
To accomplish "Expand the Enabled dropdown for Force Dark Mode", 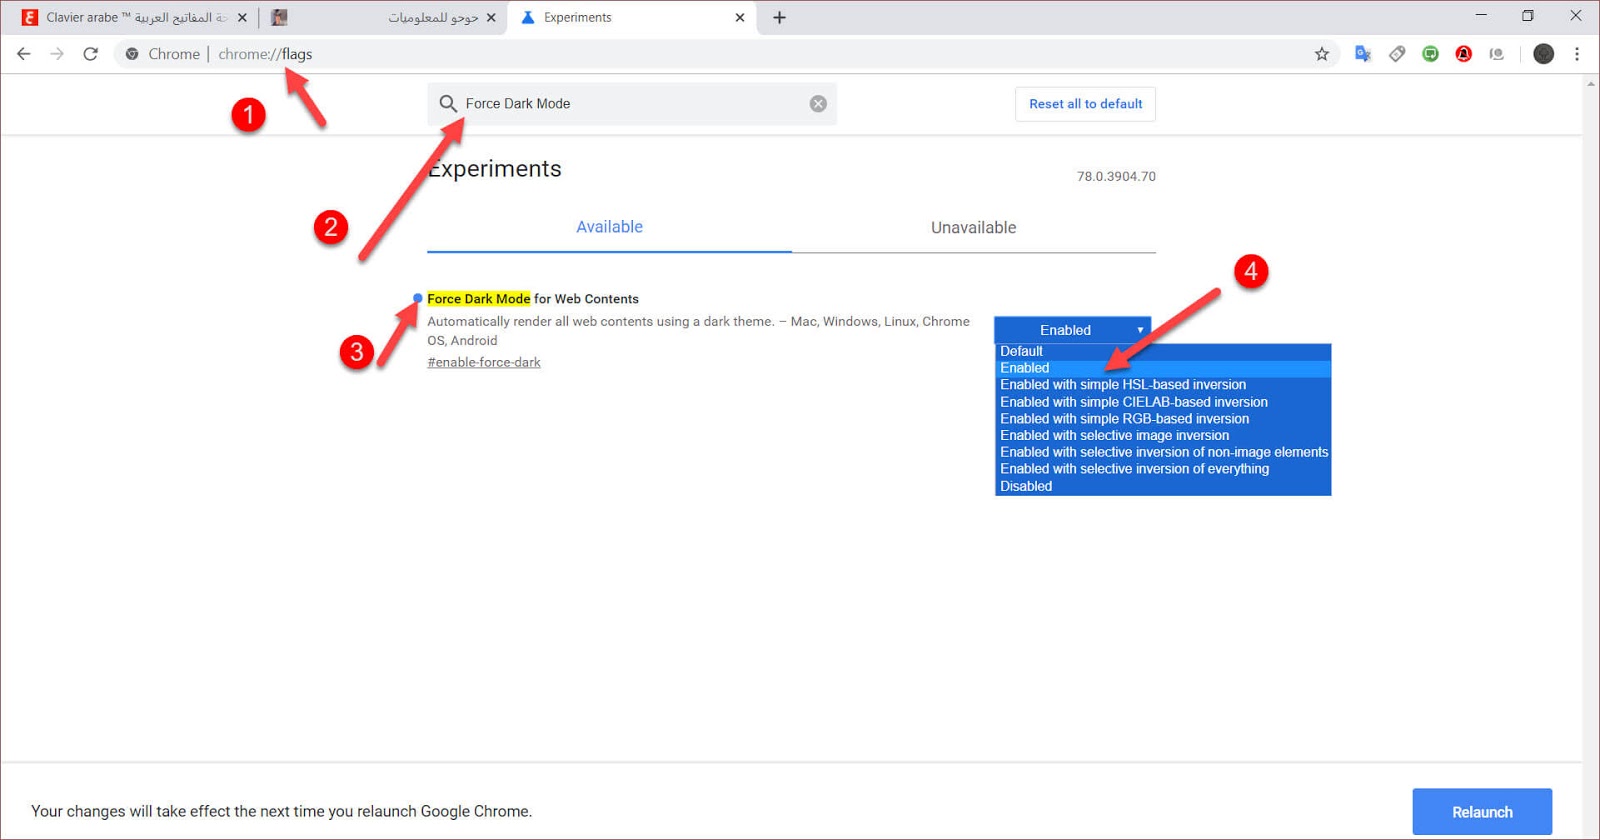I will (x=1072, y=330).
